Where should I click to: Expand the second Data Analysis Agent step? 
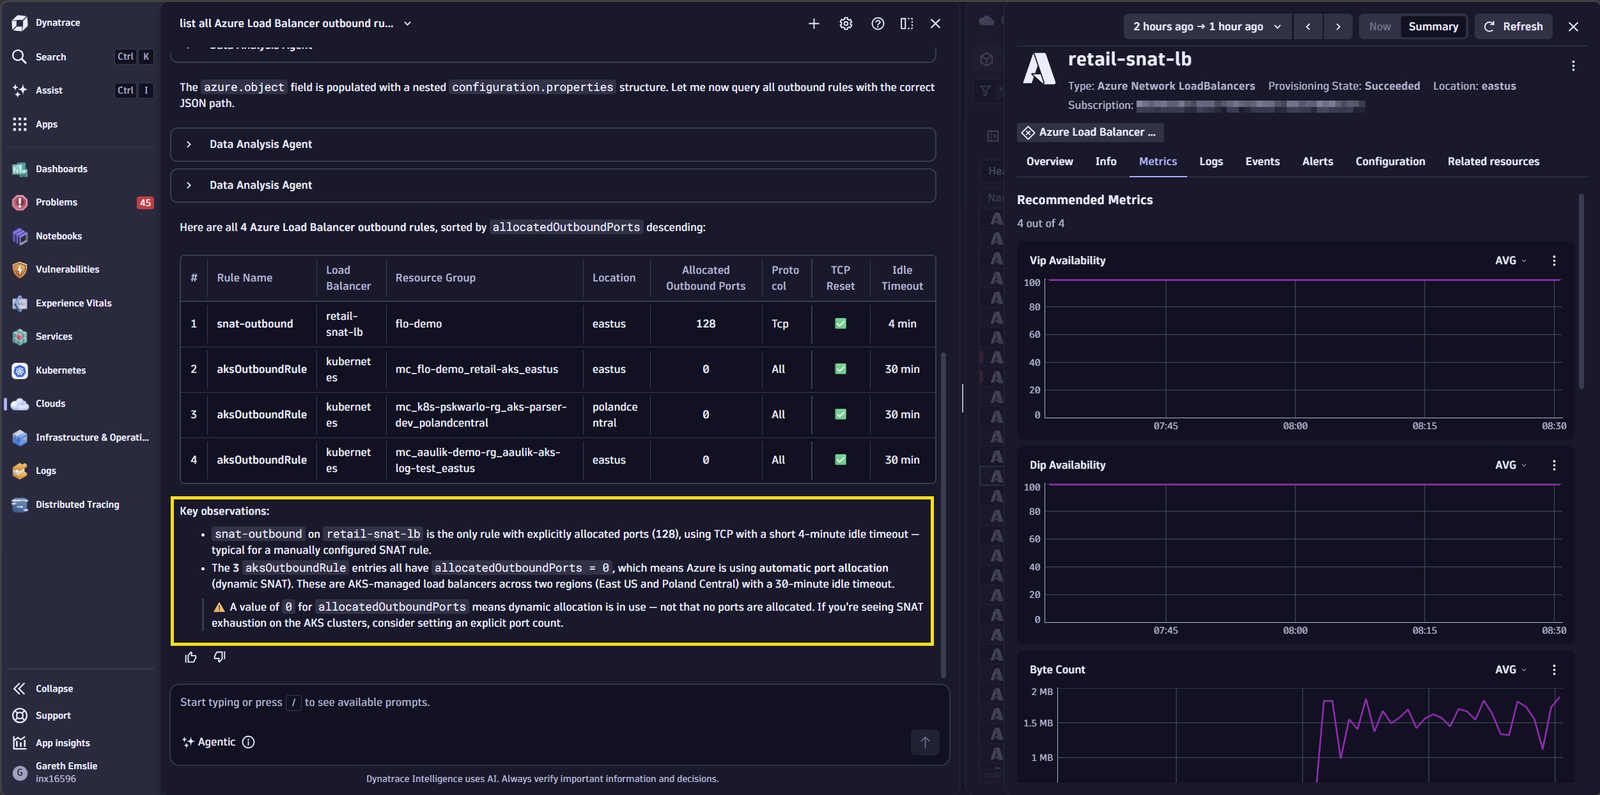pyautogui.click(x=553, y=185)
